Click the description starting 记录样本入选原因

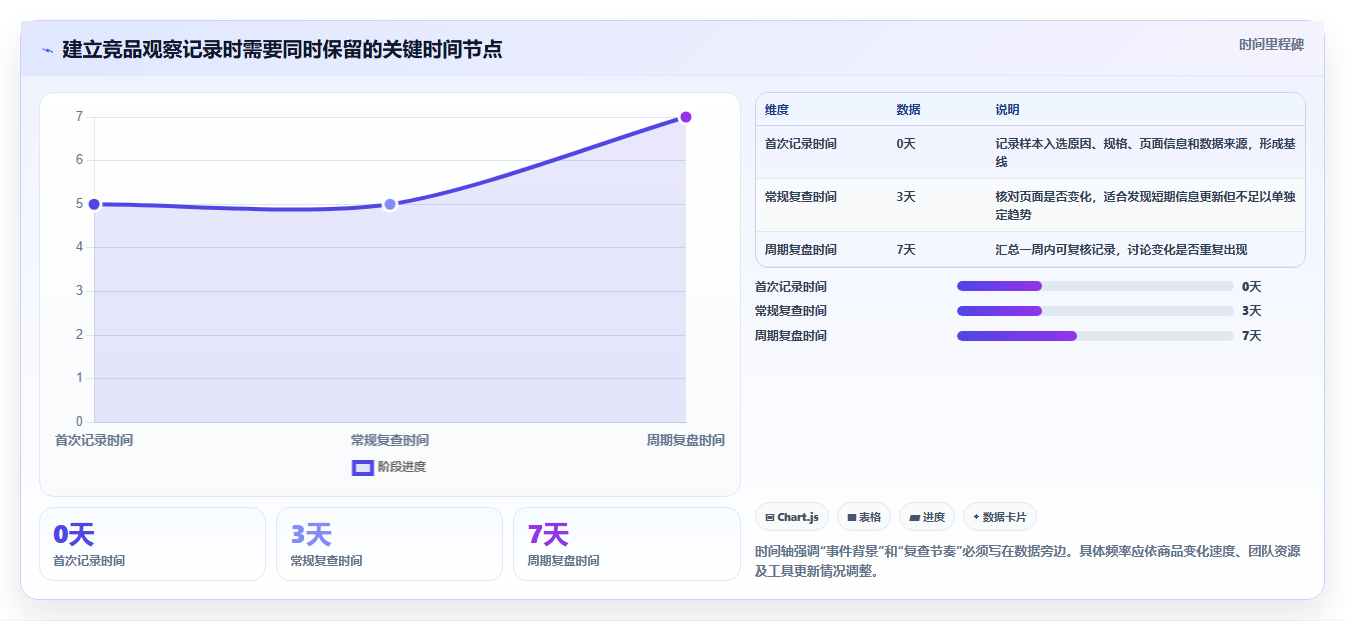tap(1145, 153)
